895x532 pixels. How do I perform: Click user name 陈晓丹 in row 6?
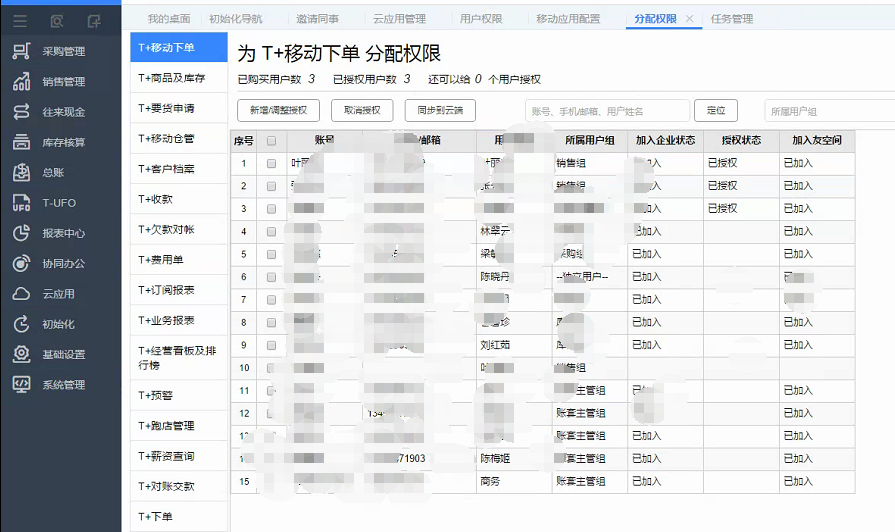pos(495,277)
